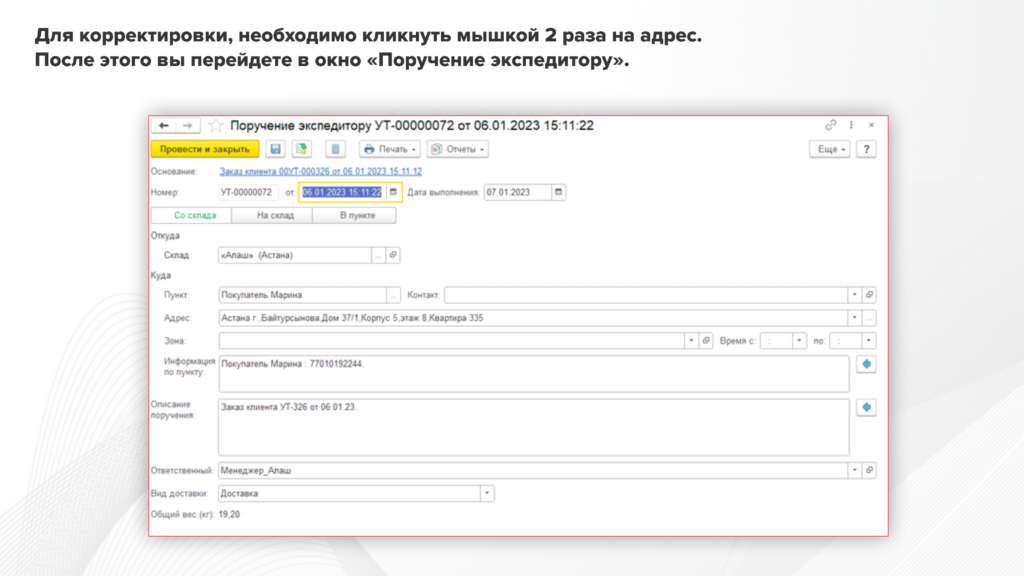Click the по time input
Image resolution: width=1024 pixels, height=576 pixels.
[x=846, y=341]
